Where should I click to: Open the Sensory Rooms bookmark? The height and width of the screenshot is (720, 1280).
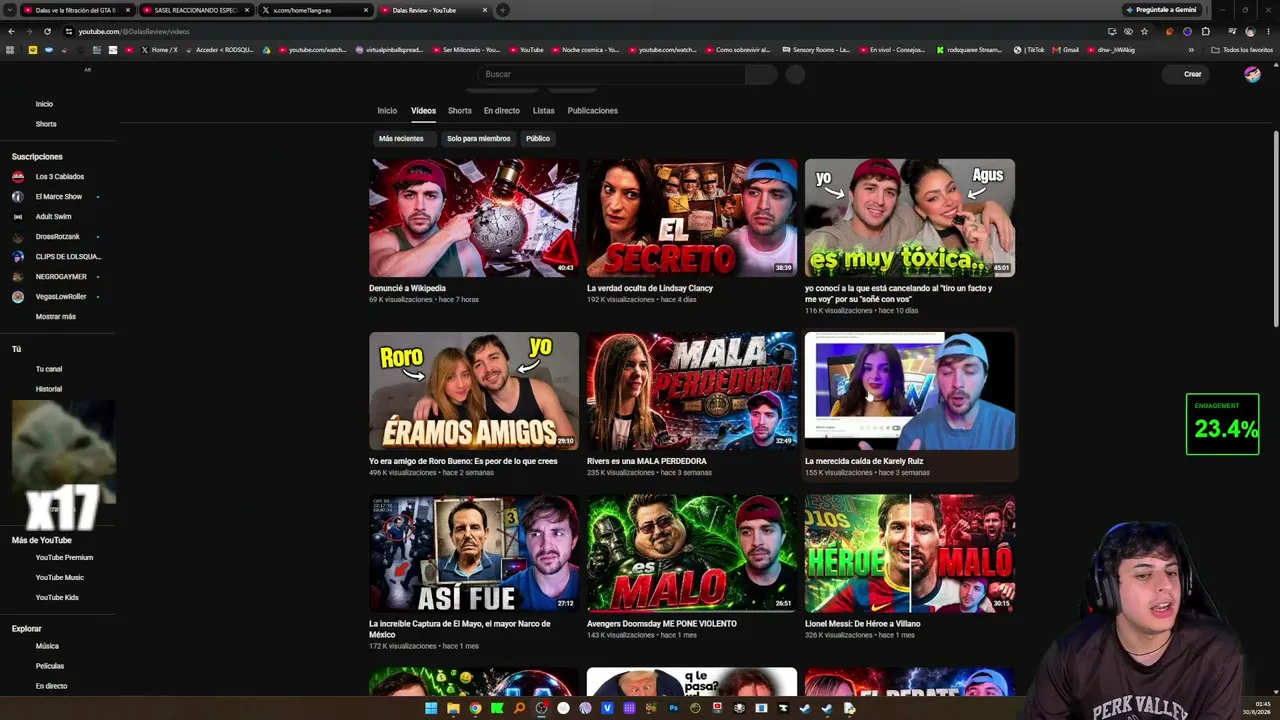(816, 50)
